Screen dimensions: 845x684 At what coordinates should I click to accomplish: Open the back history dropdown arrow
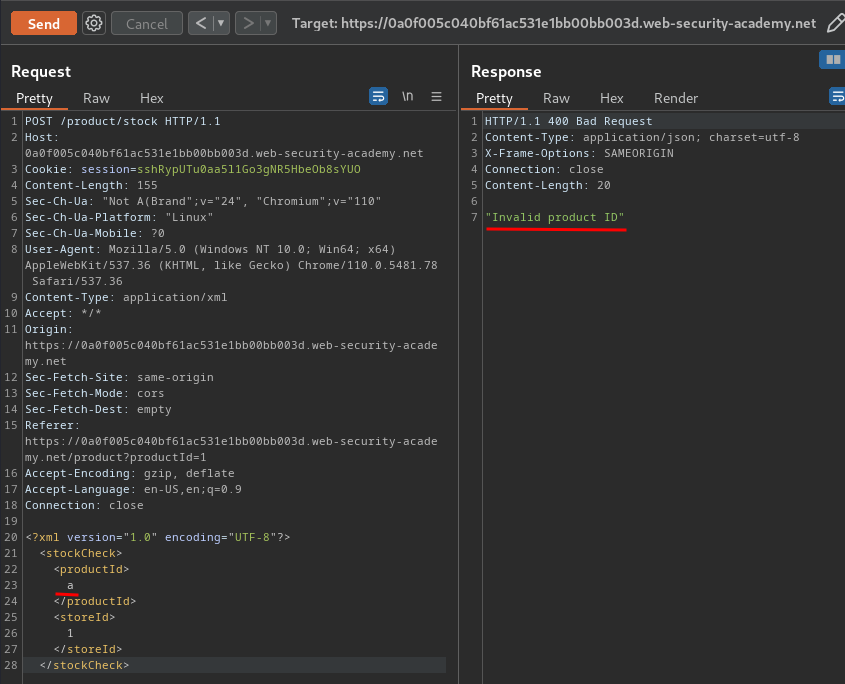click(x=221, y=23)
